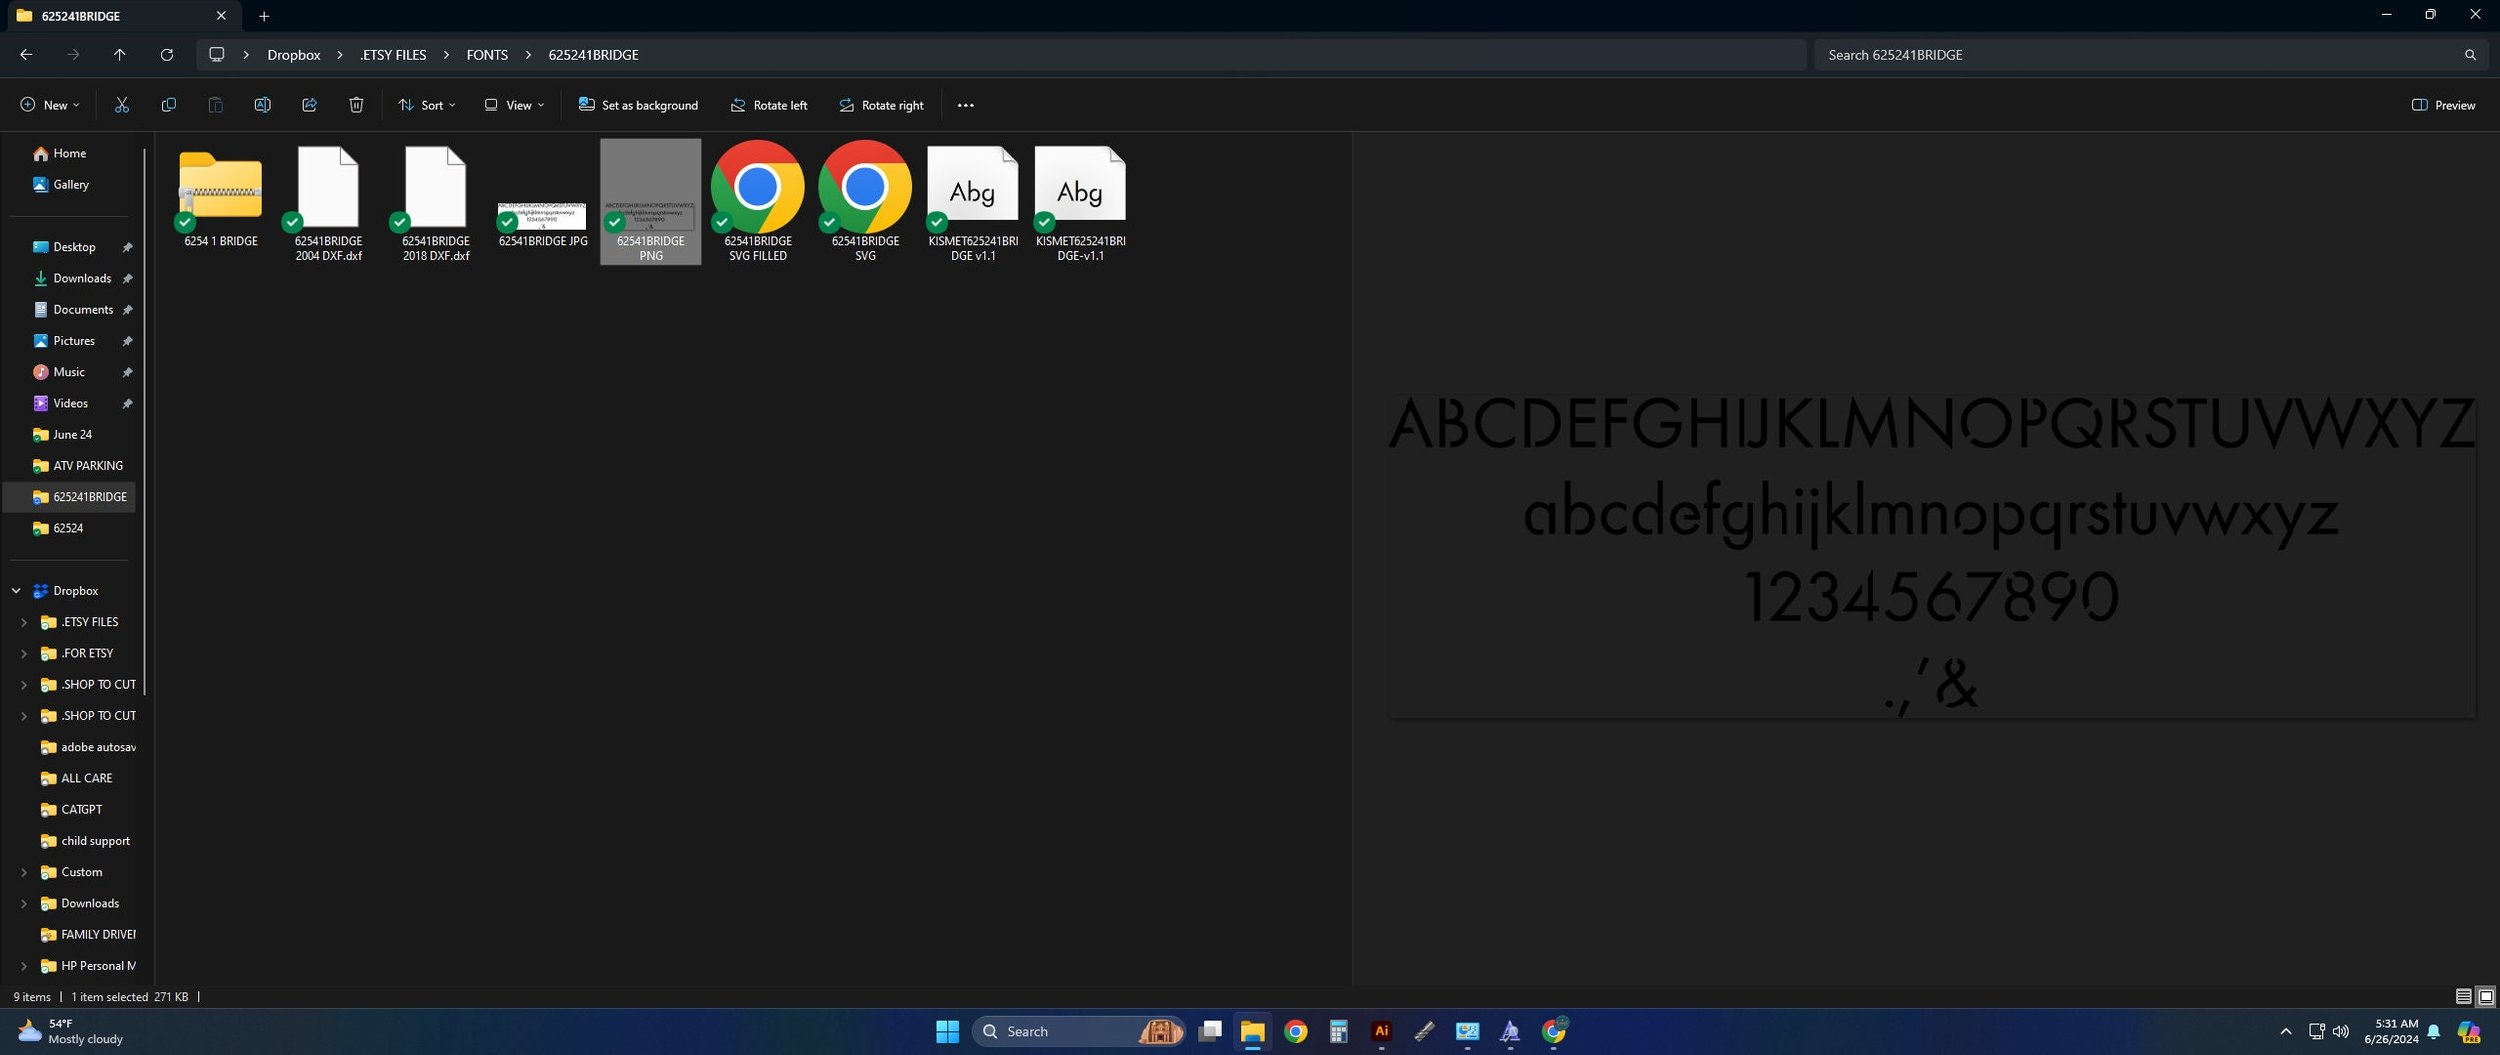Image resolution: width=2500 pixels, height=1055 pixels.
Task: Click Set as background button
Action: coord(638,105)
